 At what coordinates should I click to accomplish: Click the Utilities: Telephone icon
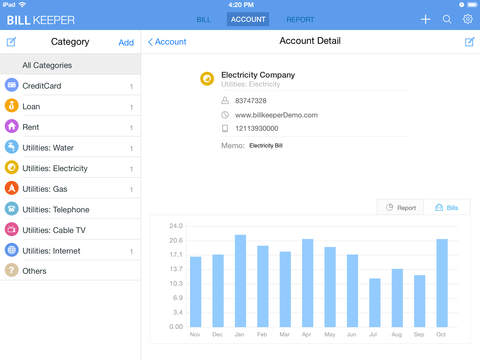(12, 209)
